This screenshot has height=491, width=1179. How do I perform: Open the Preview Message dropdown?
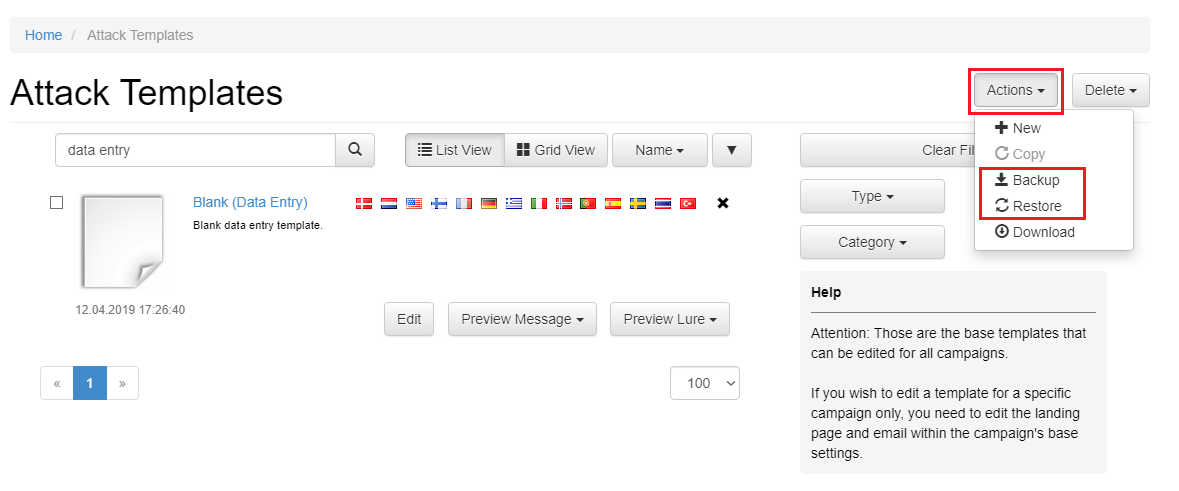coord(523,319)
